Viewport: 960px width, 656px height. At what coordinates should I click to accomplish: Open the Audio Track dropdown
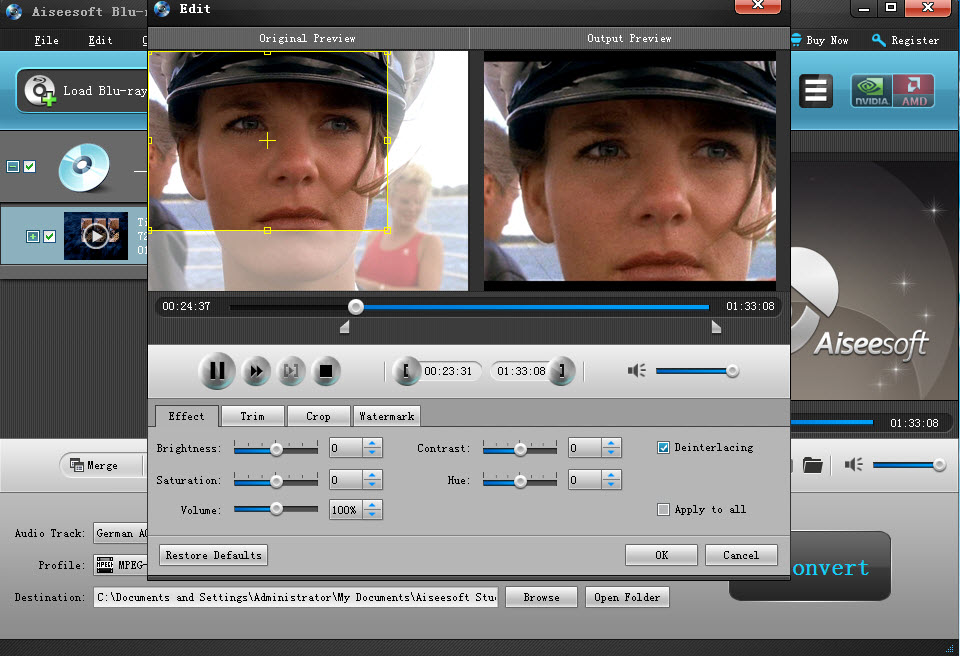[x=121, y=533]
